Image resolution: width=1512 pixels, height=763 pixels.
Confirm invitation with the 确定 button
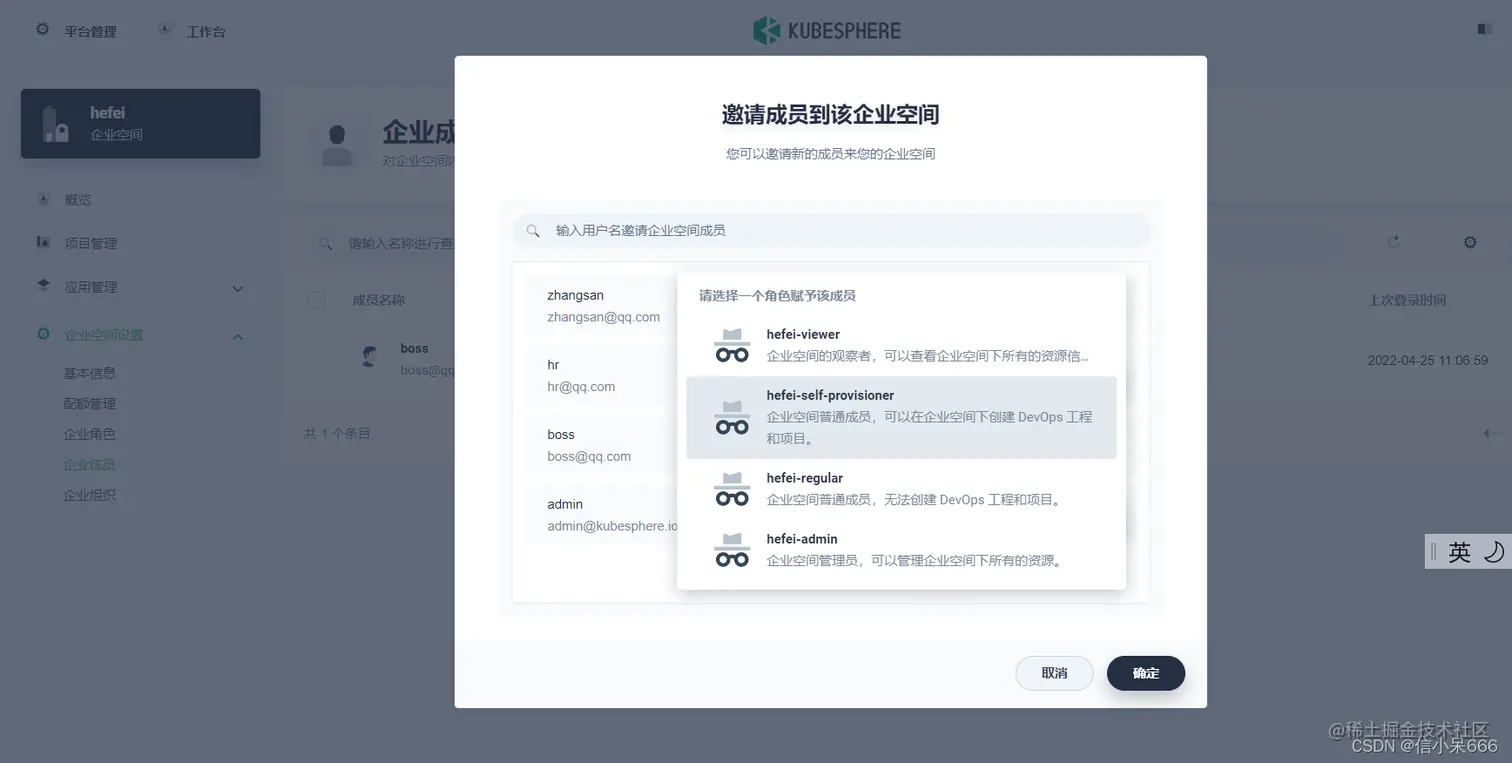tap(1144, 673)
